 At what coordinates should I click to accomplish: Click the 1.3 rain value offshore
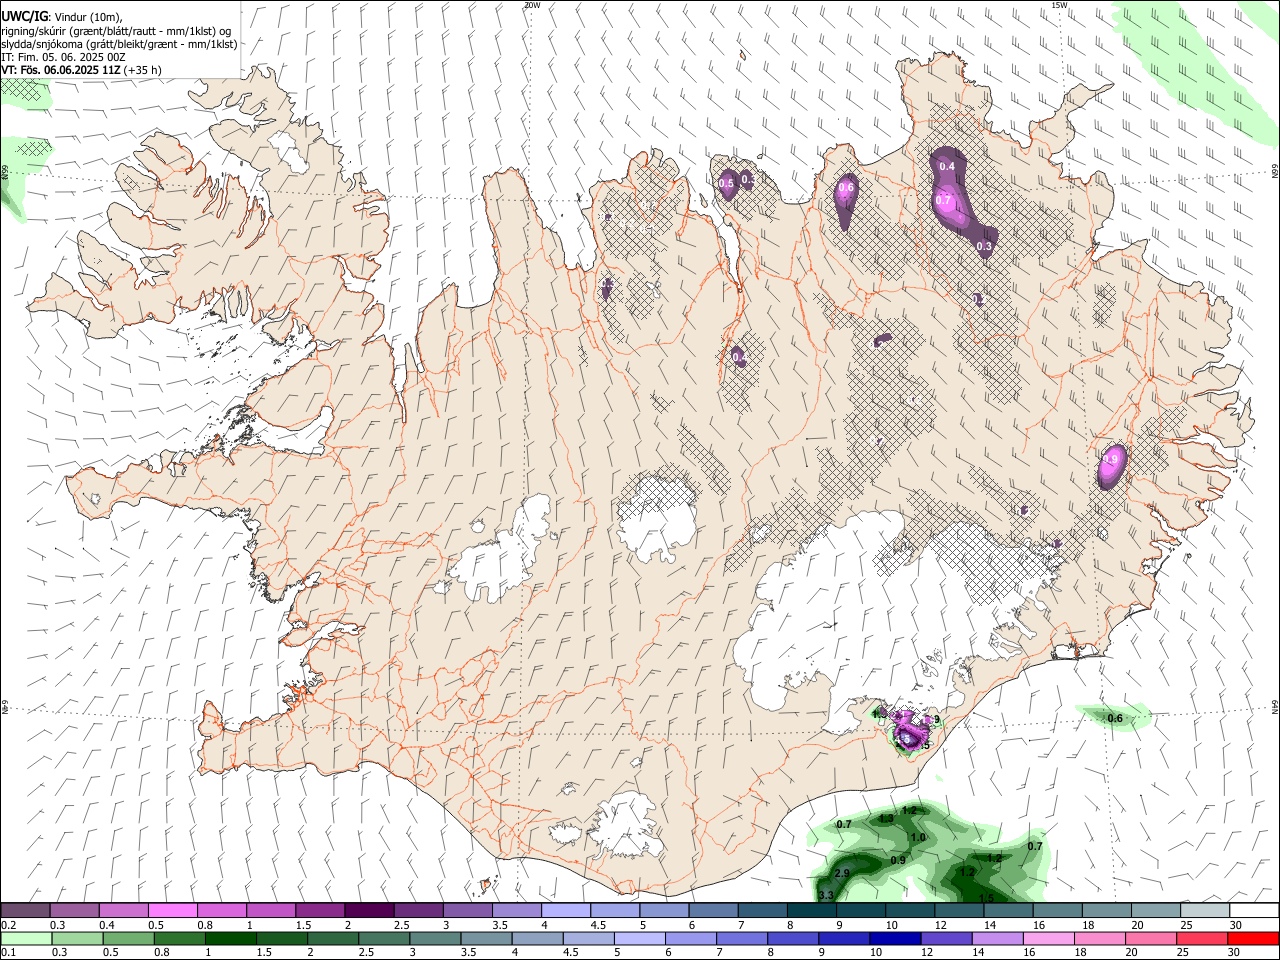(x=886, y=819)
